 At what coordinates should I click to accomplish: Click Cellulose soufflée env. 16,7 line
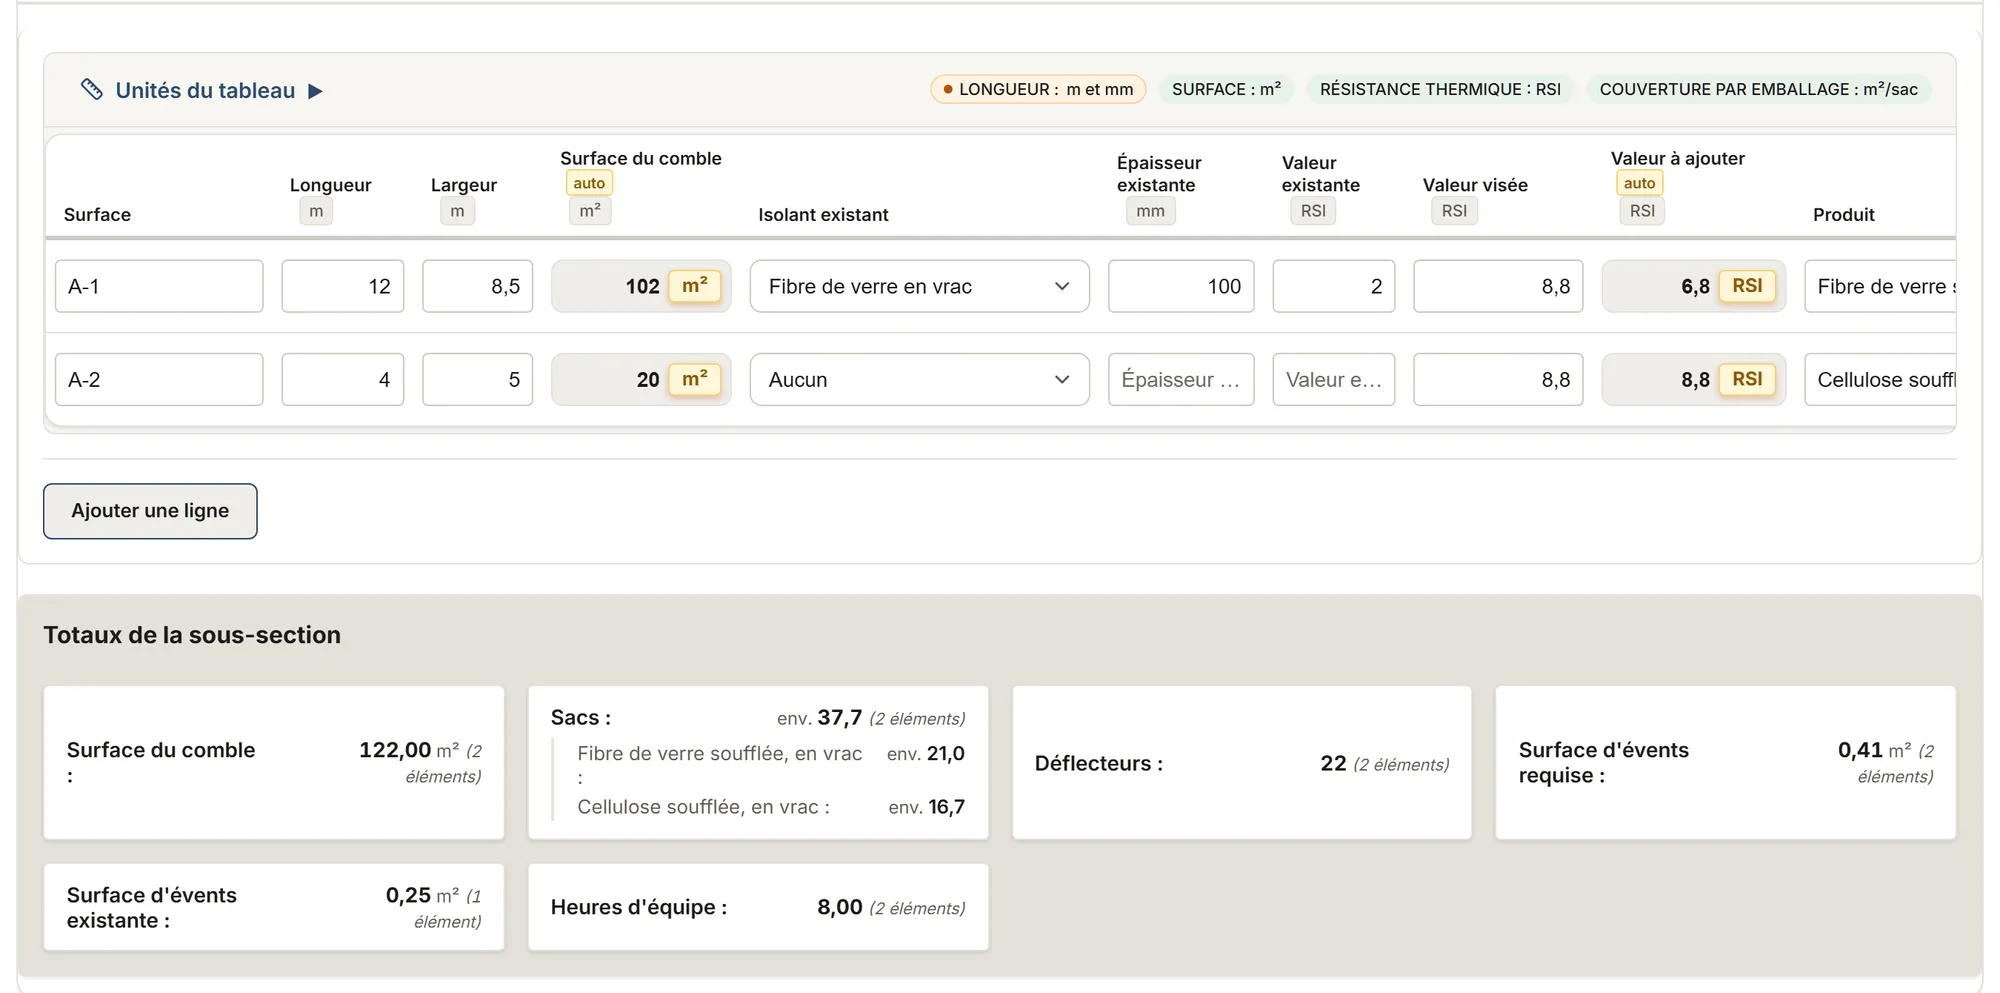[770, 807]
